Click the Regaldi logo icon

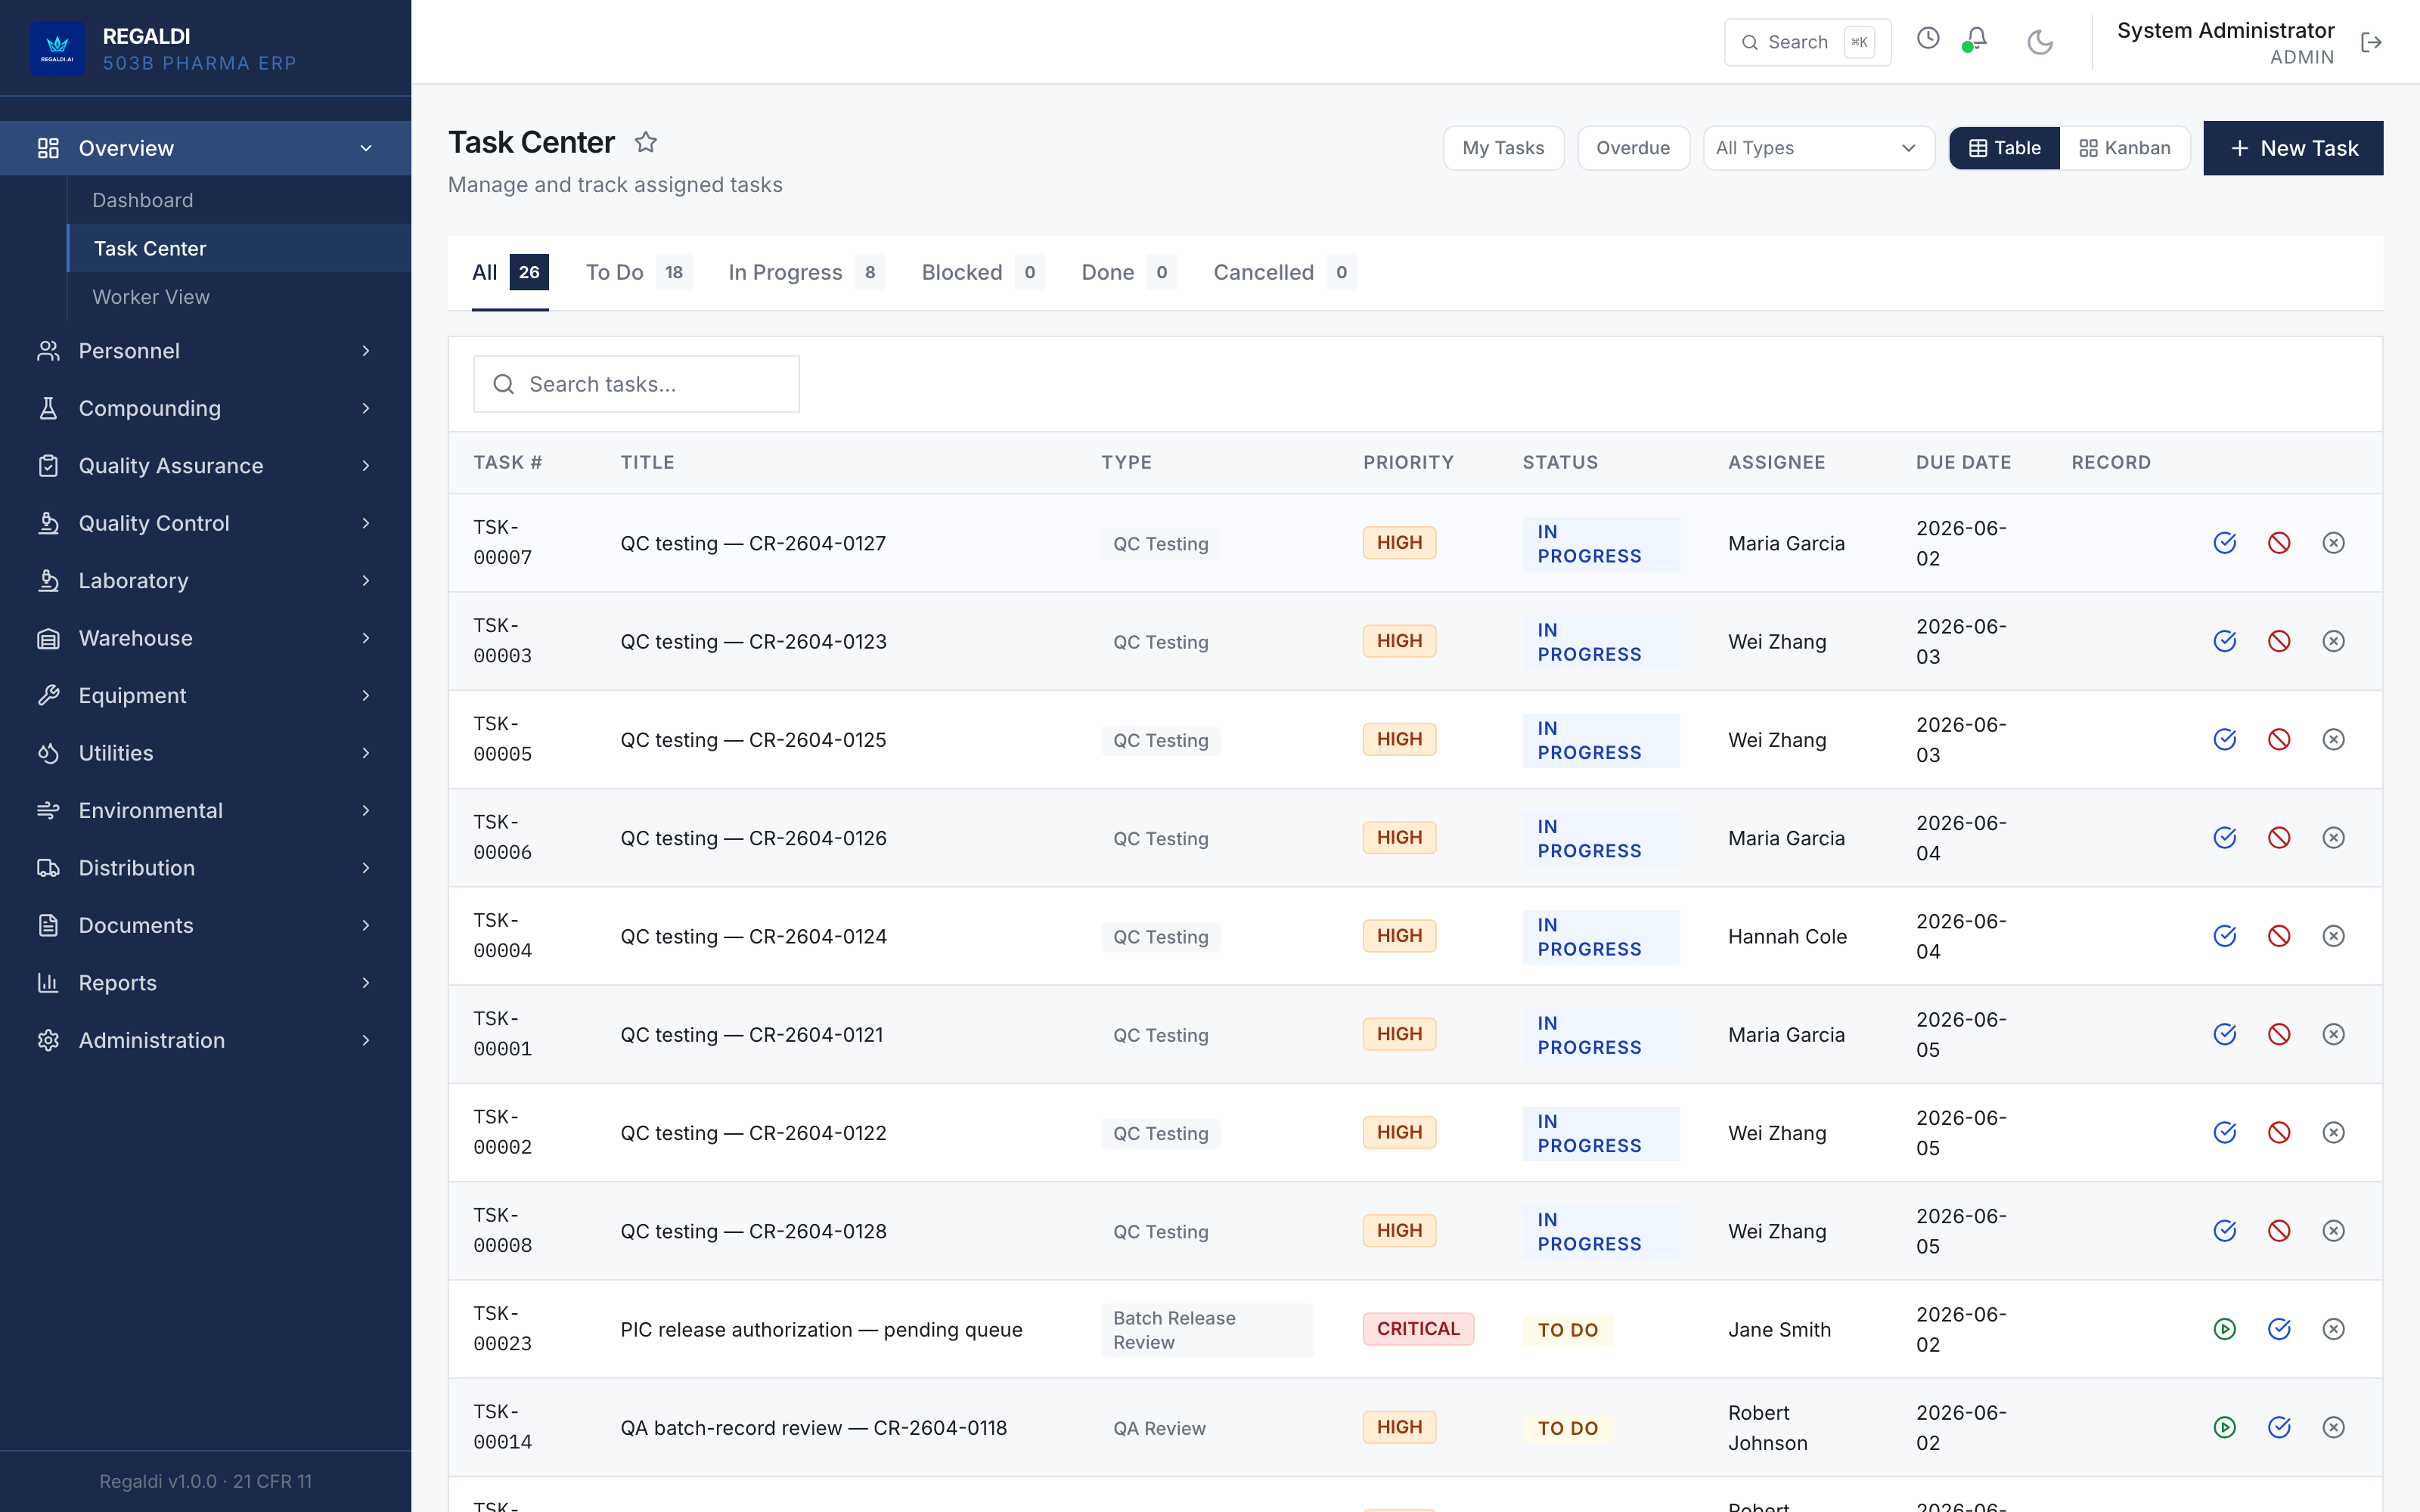pyautogui.click(x=57, y=48)
